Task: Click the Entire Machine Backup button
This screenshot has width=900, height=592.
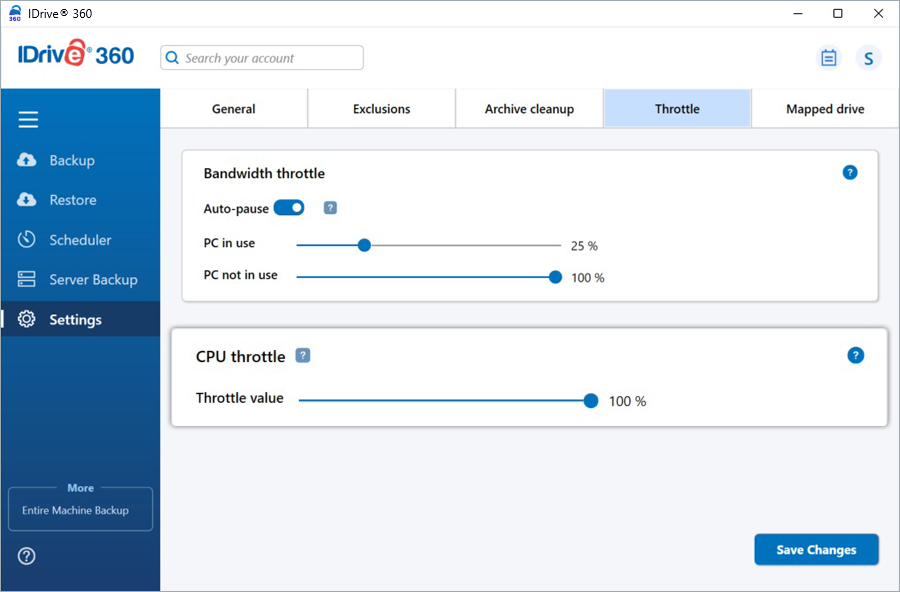Action: pos(80,510)
